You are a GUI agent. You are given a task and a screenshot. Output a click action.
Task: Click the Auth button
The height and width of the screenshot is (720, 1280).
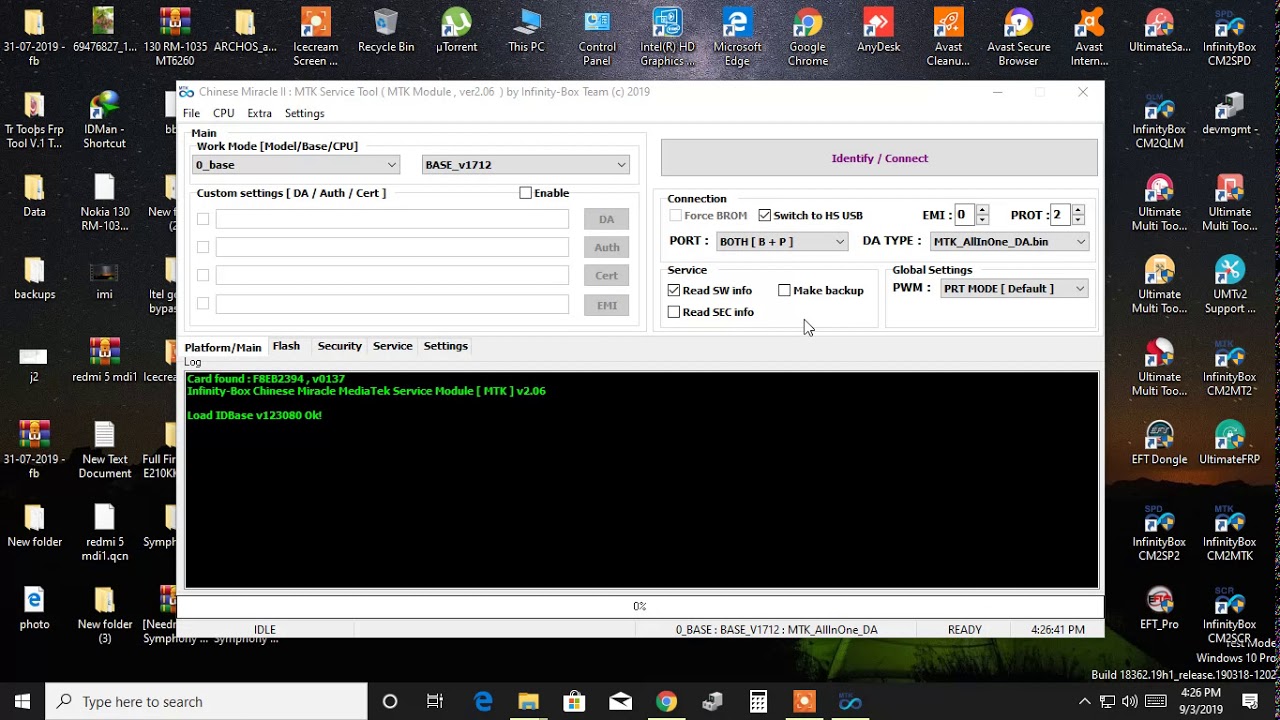[606, 247]
